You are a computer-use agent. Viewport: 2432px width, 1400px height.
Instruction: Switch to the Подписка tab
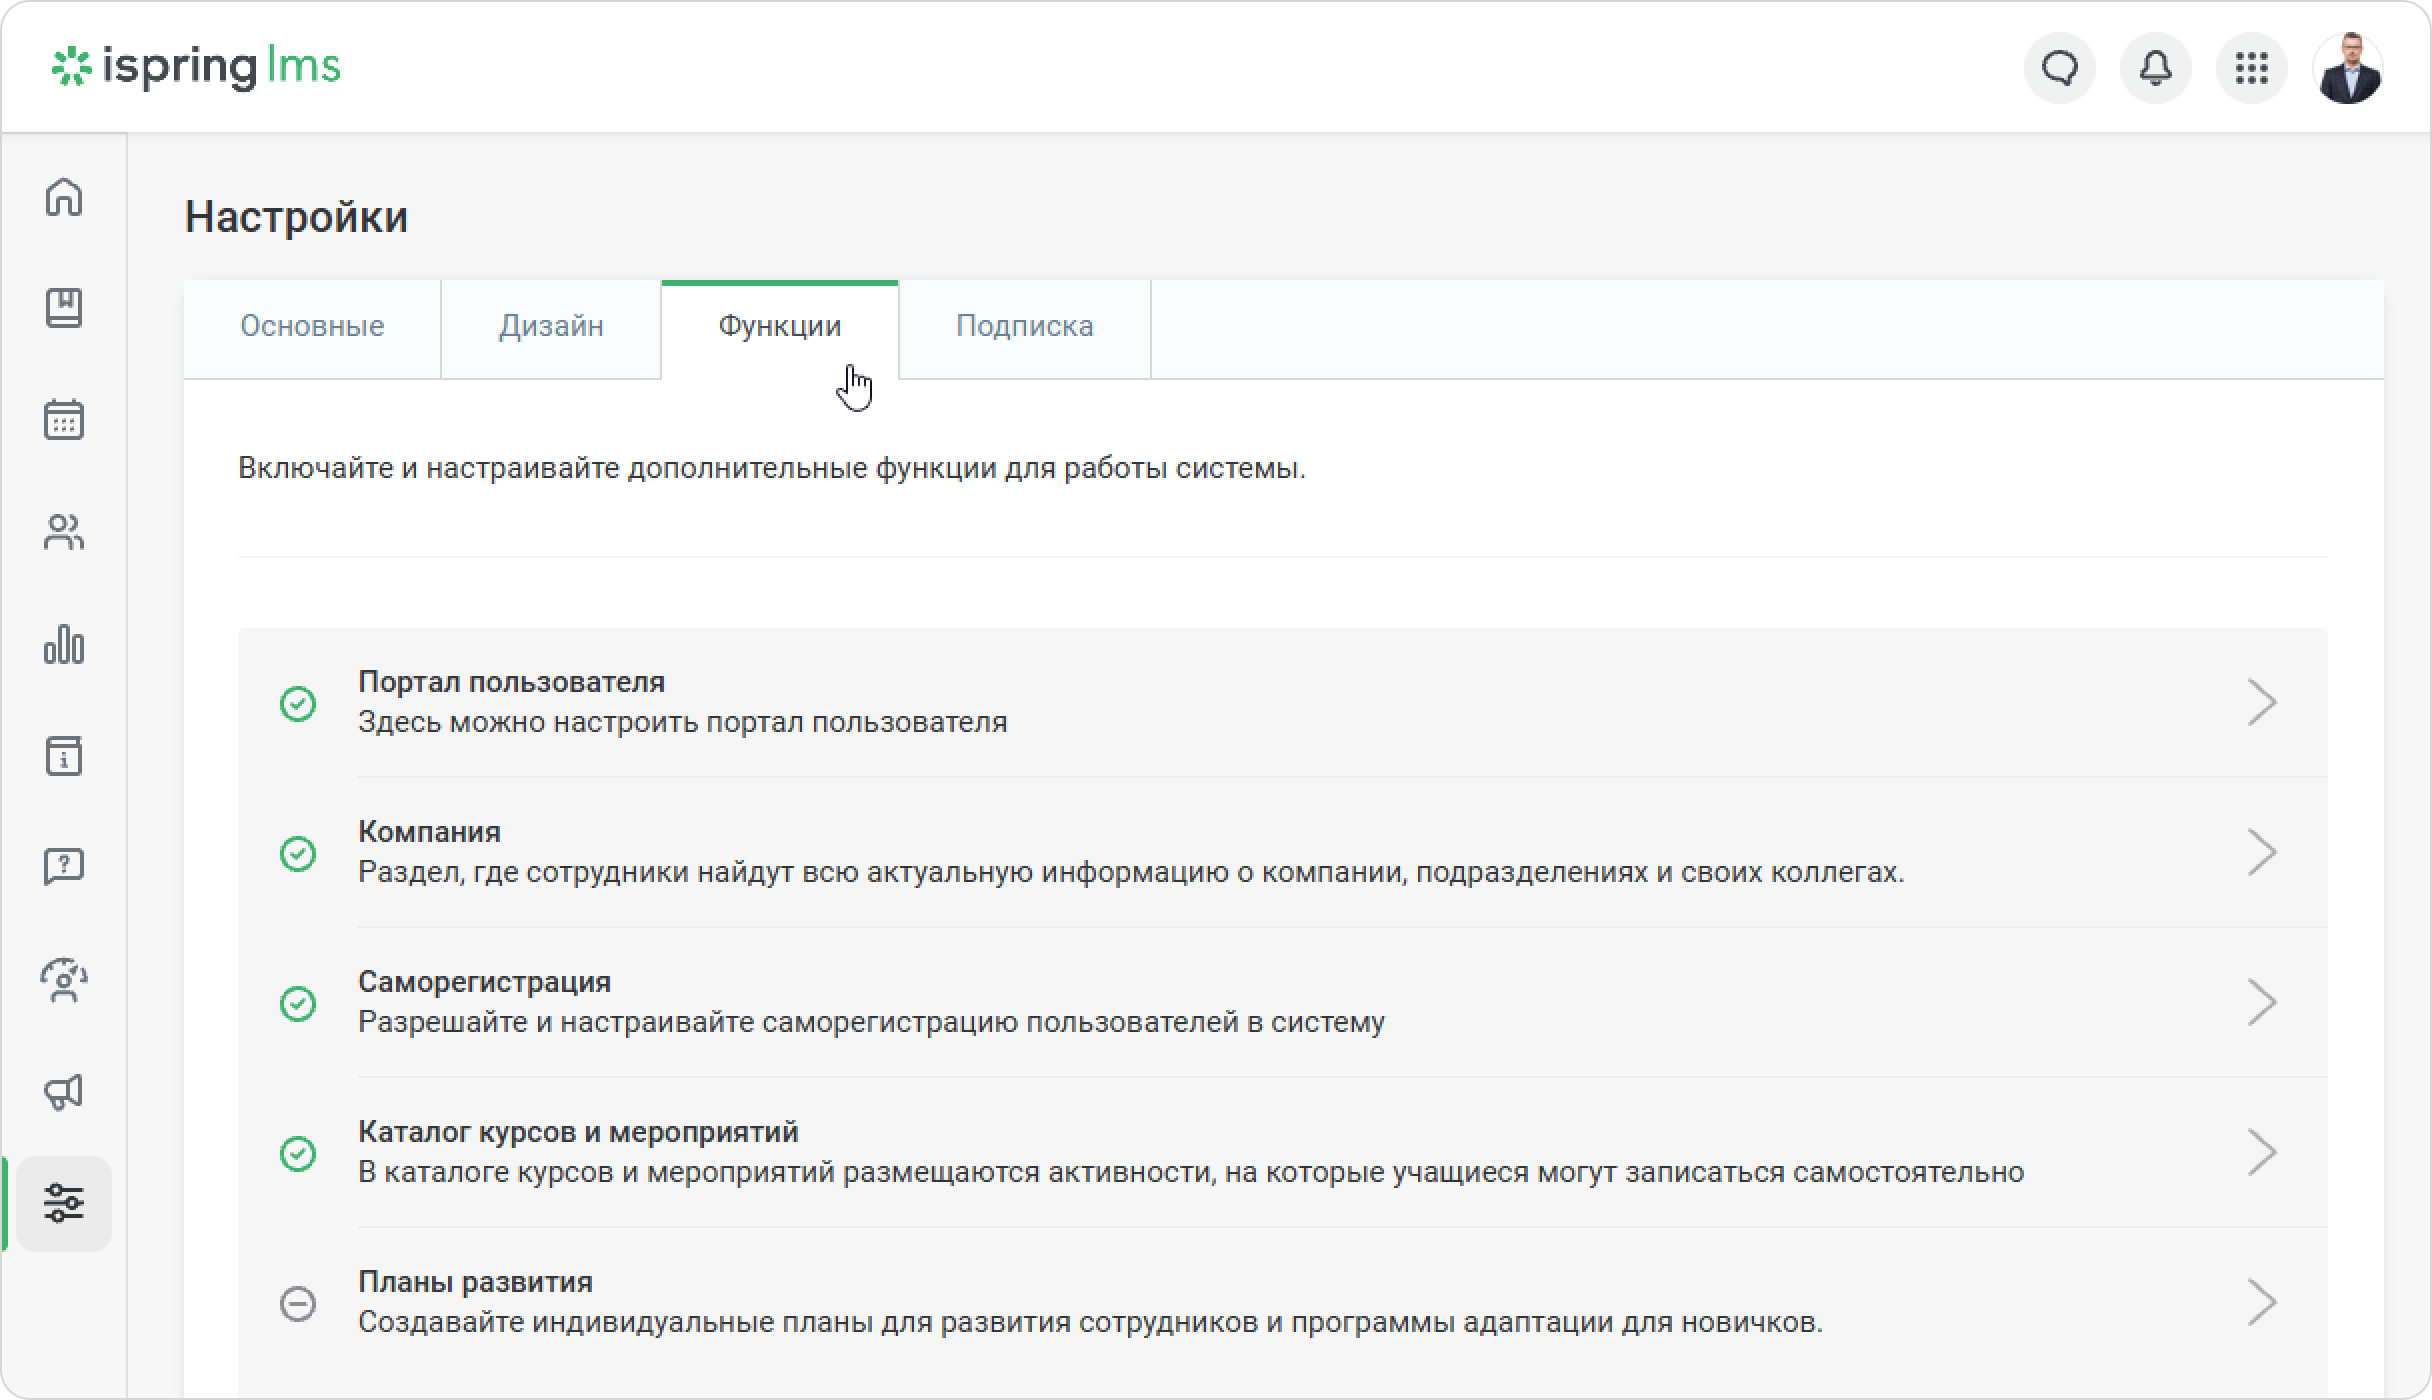1025,327
